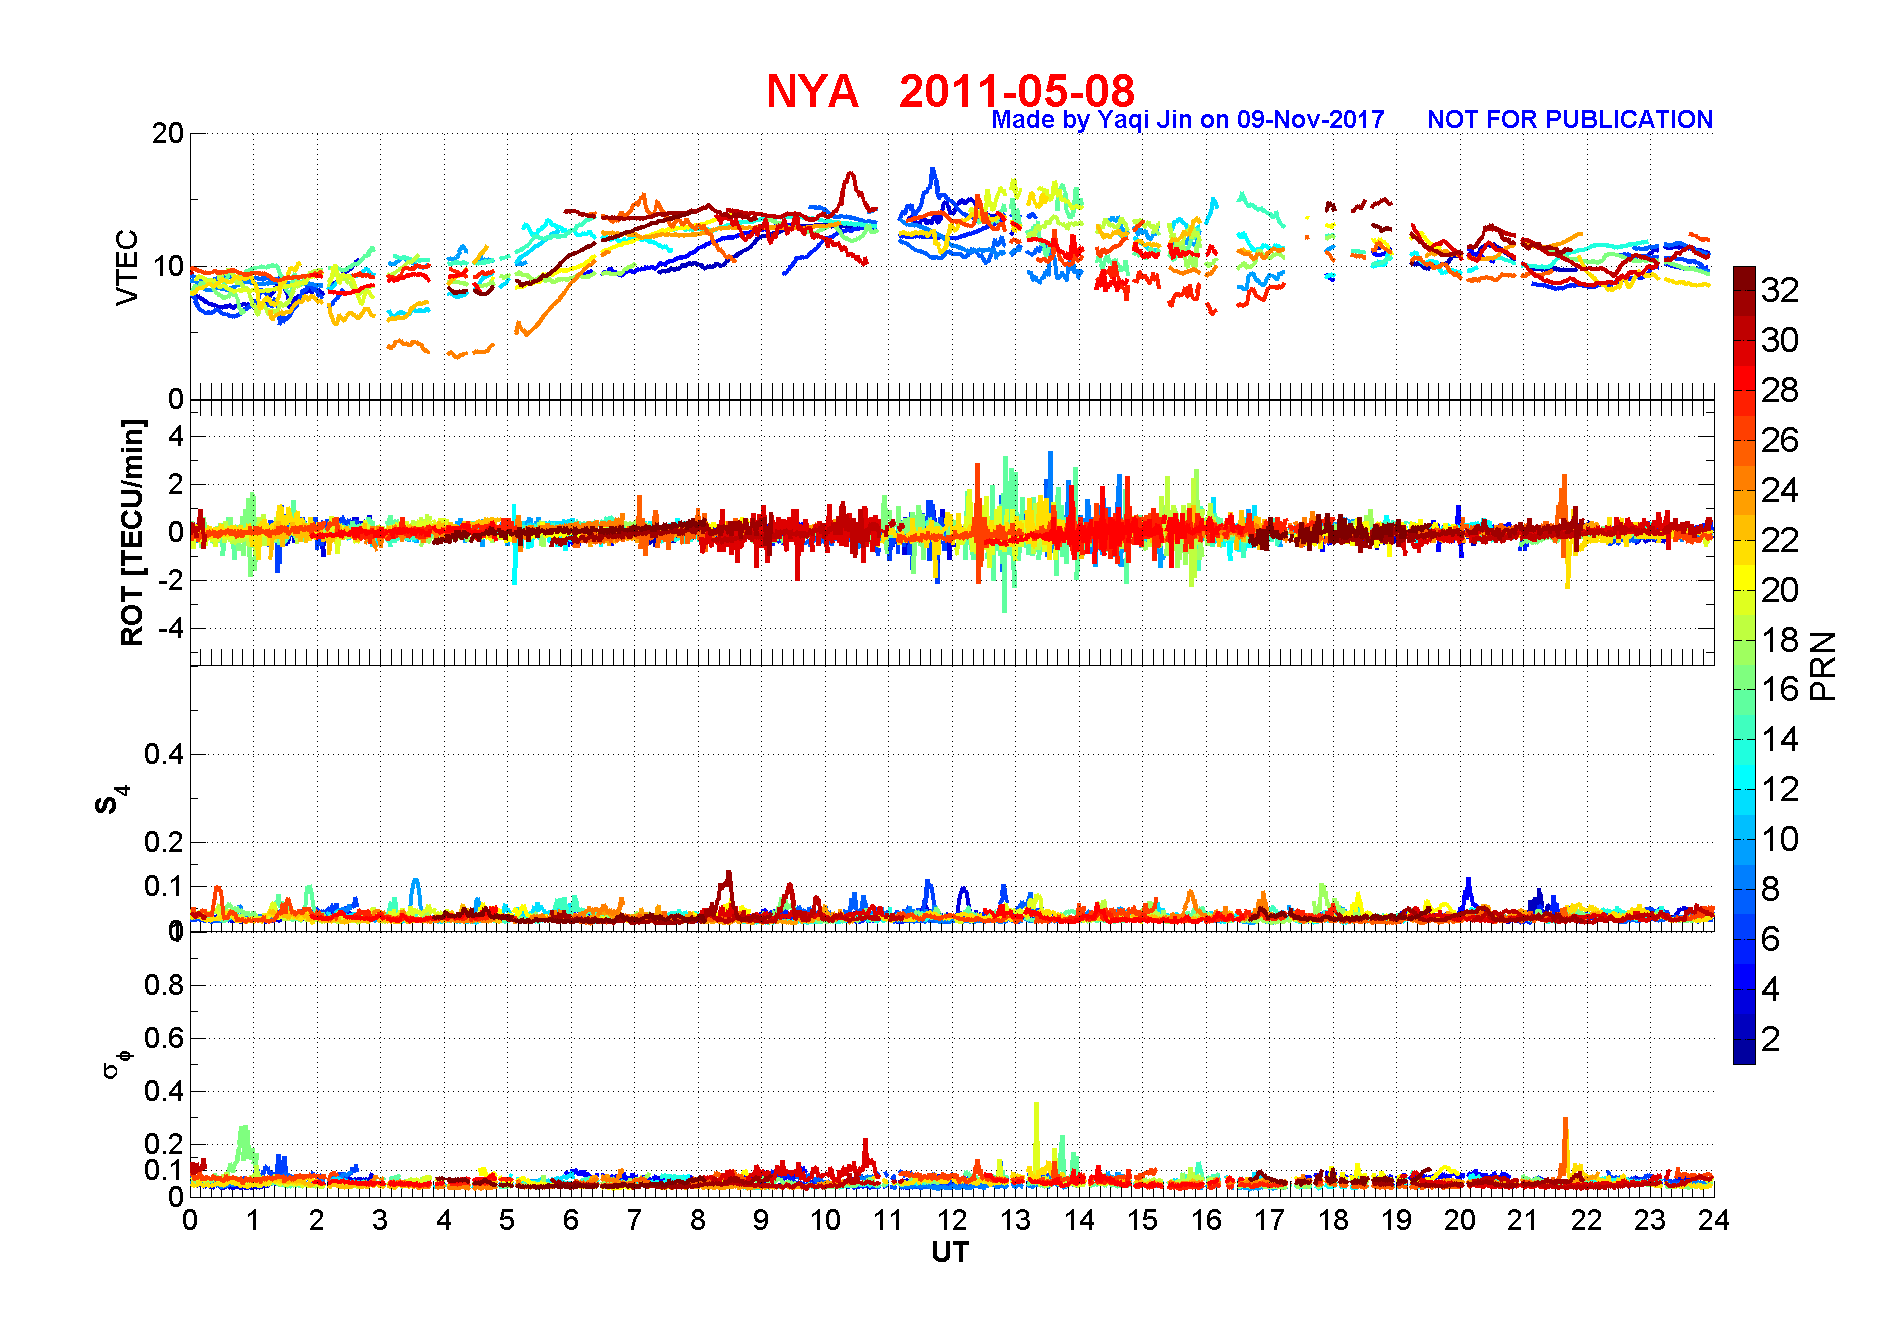Click the colorbar tick label 24
The height and width of the screenshot is (1330, 1904).
tap(1780, 490)
